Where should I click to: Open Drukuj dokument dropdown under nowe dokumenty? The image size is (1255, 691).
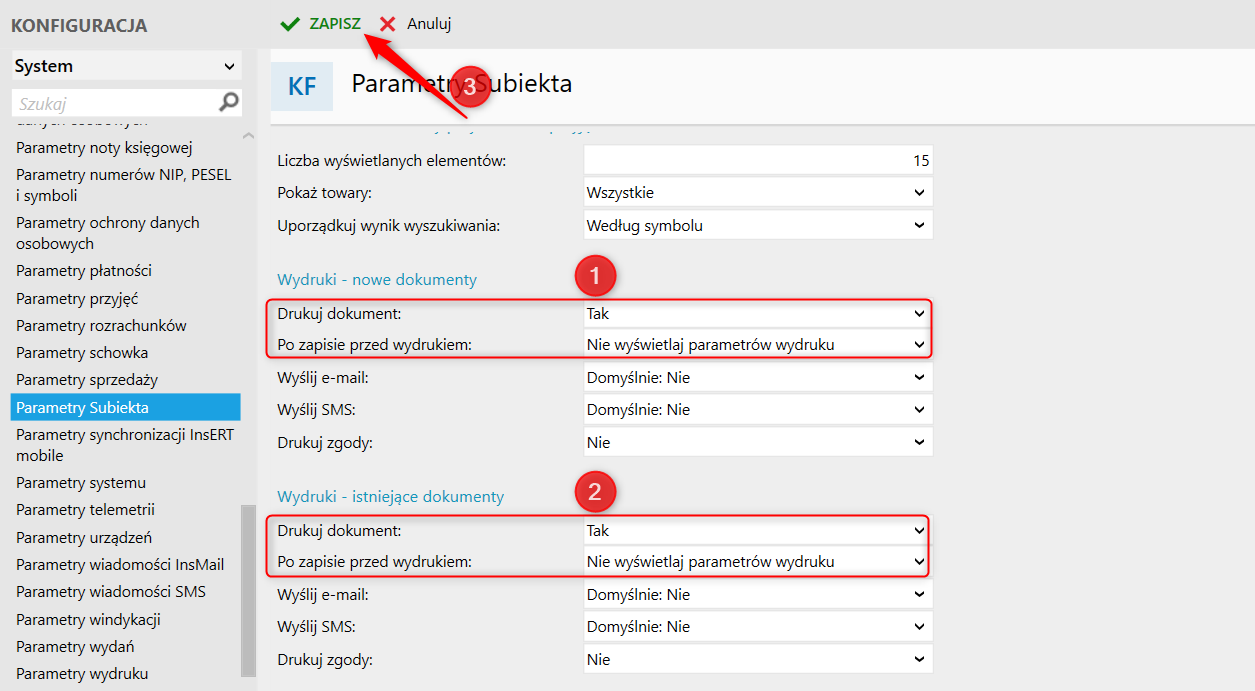(x=758, y=314)
